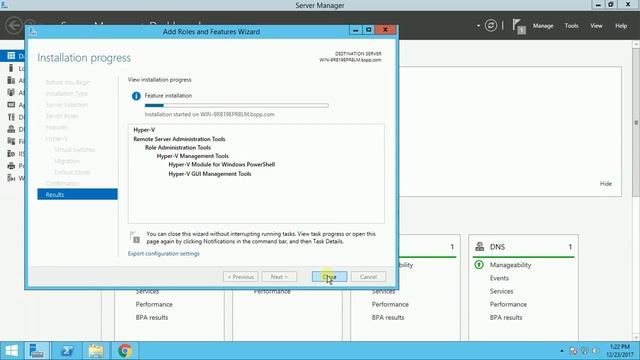Image resolution: width=640 pixels, height=360 pixels.
Task: Click Hide link in the welcome tile
Action: tap(606, 184)
